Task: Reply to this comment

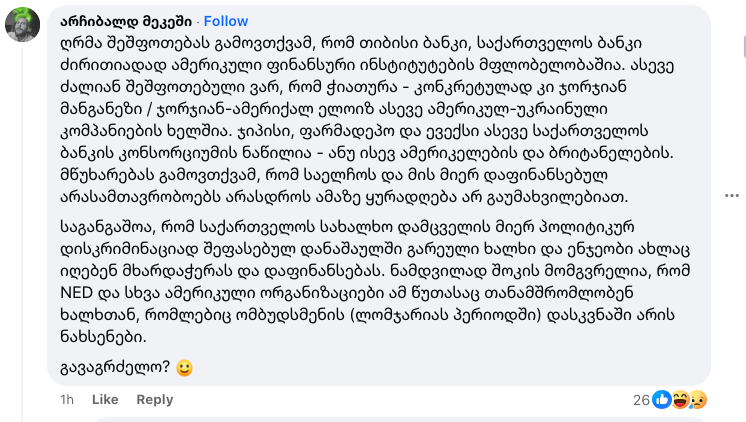Action: pyautogui.click(x=154, y=399)
